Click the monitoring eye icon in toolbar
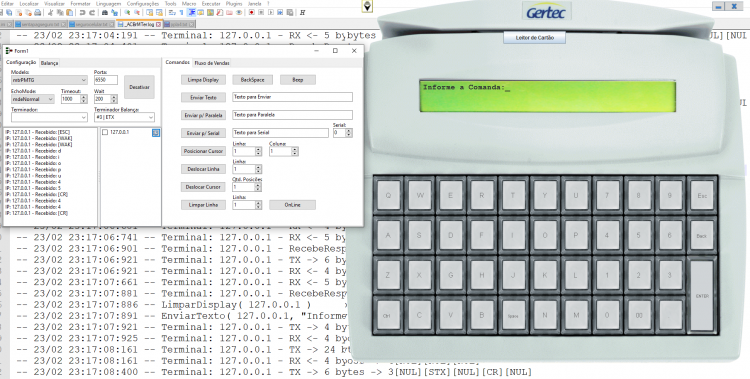The width and height of the screenshot is (750, 379). tap(239, 12)
